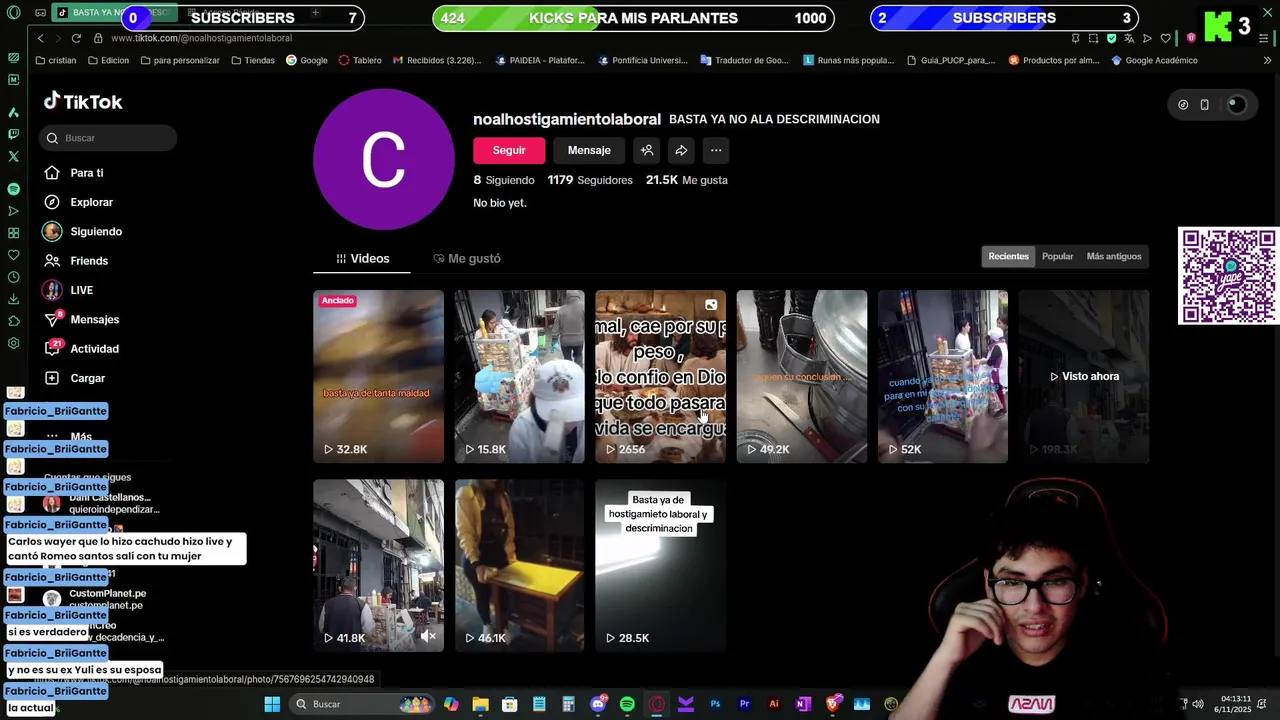Open Spotify from the Windows taskbar

[x=627, y=704]
